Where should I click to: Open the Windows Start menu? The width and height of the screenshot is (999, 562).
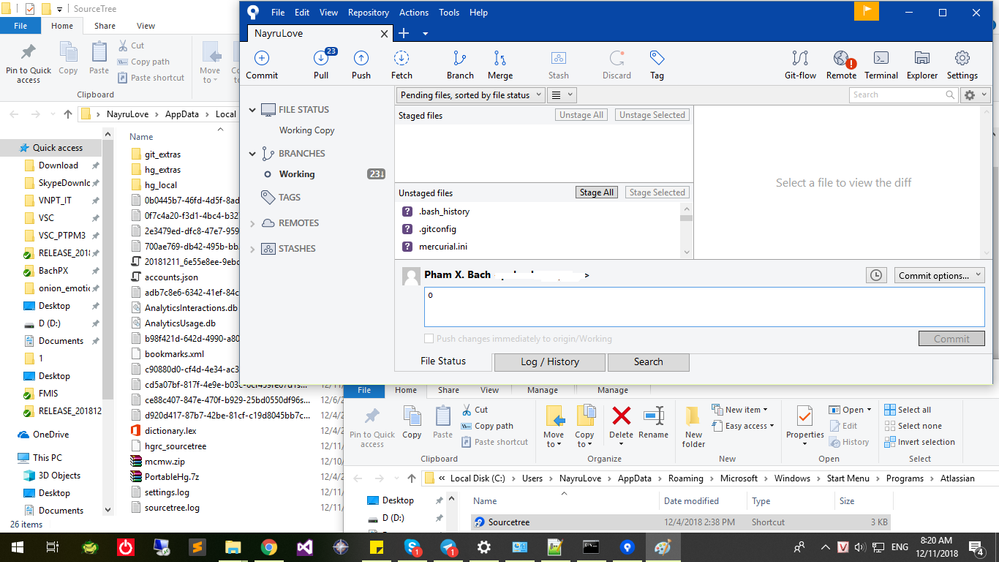17,547
